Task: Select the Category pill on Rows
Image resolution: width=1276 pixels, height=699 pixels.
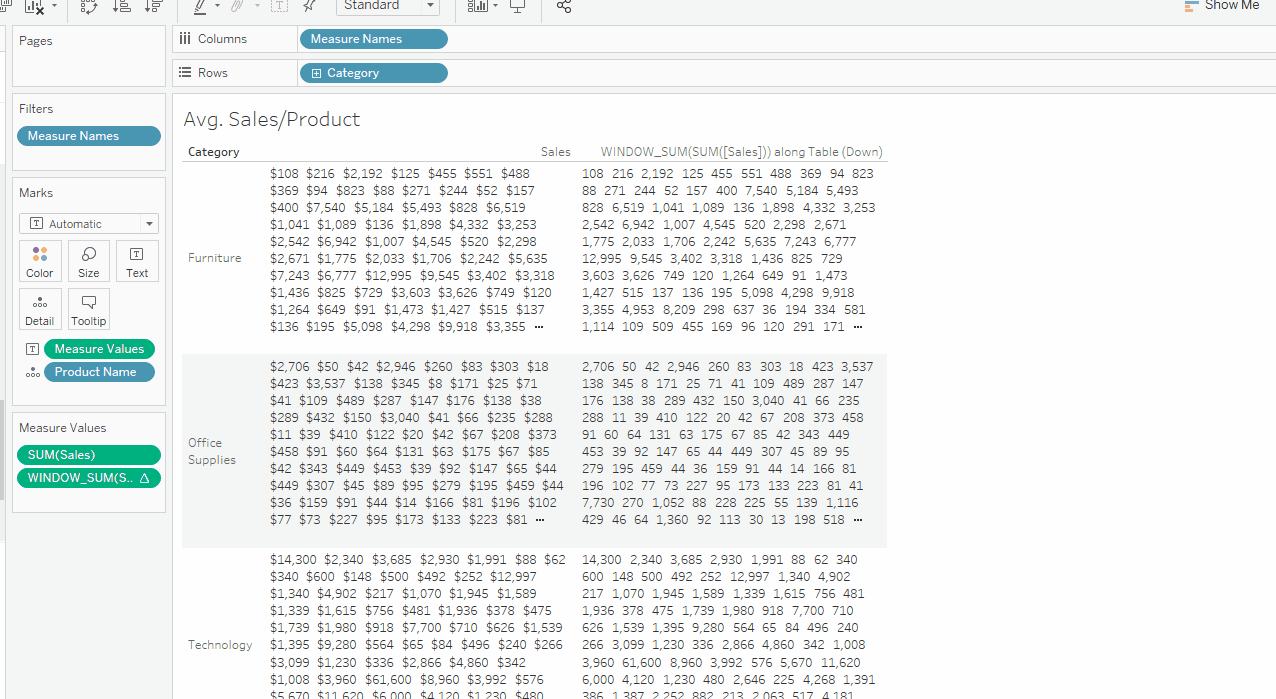Action: click(373, 73)
